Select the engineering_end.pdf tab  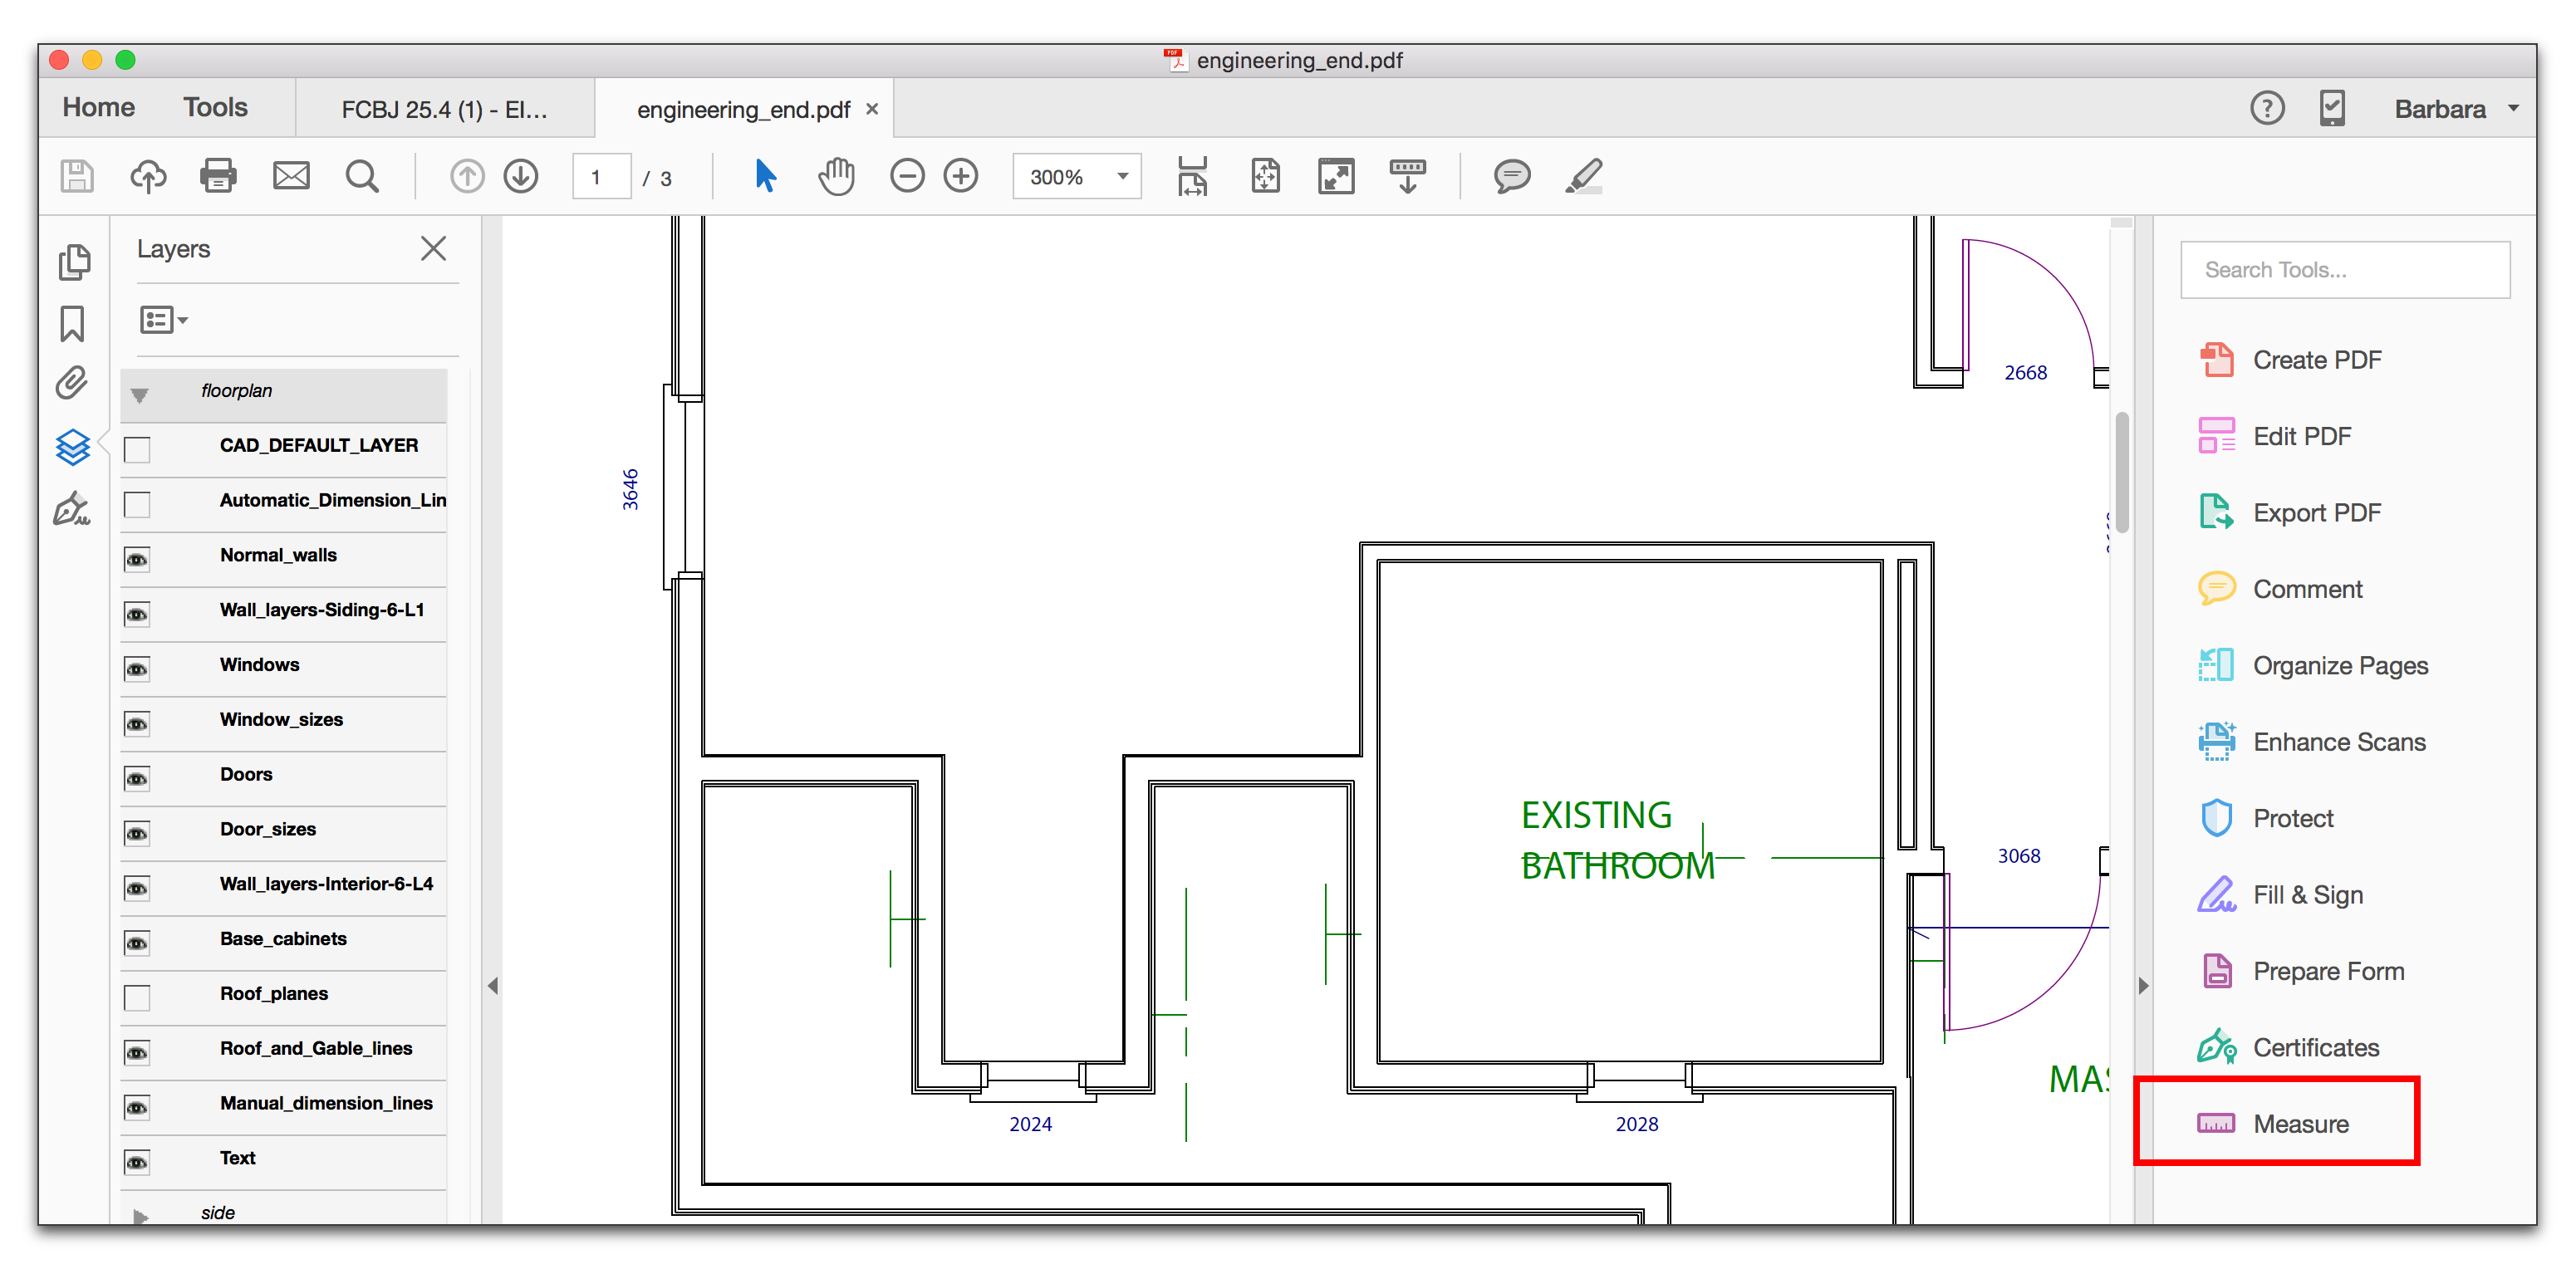point(743,109)
